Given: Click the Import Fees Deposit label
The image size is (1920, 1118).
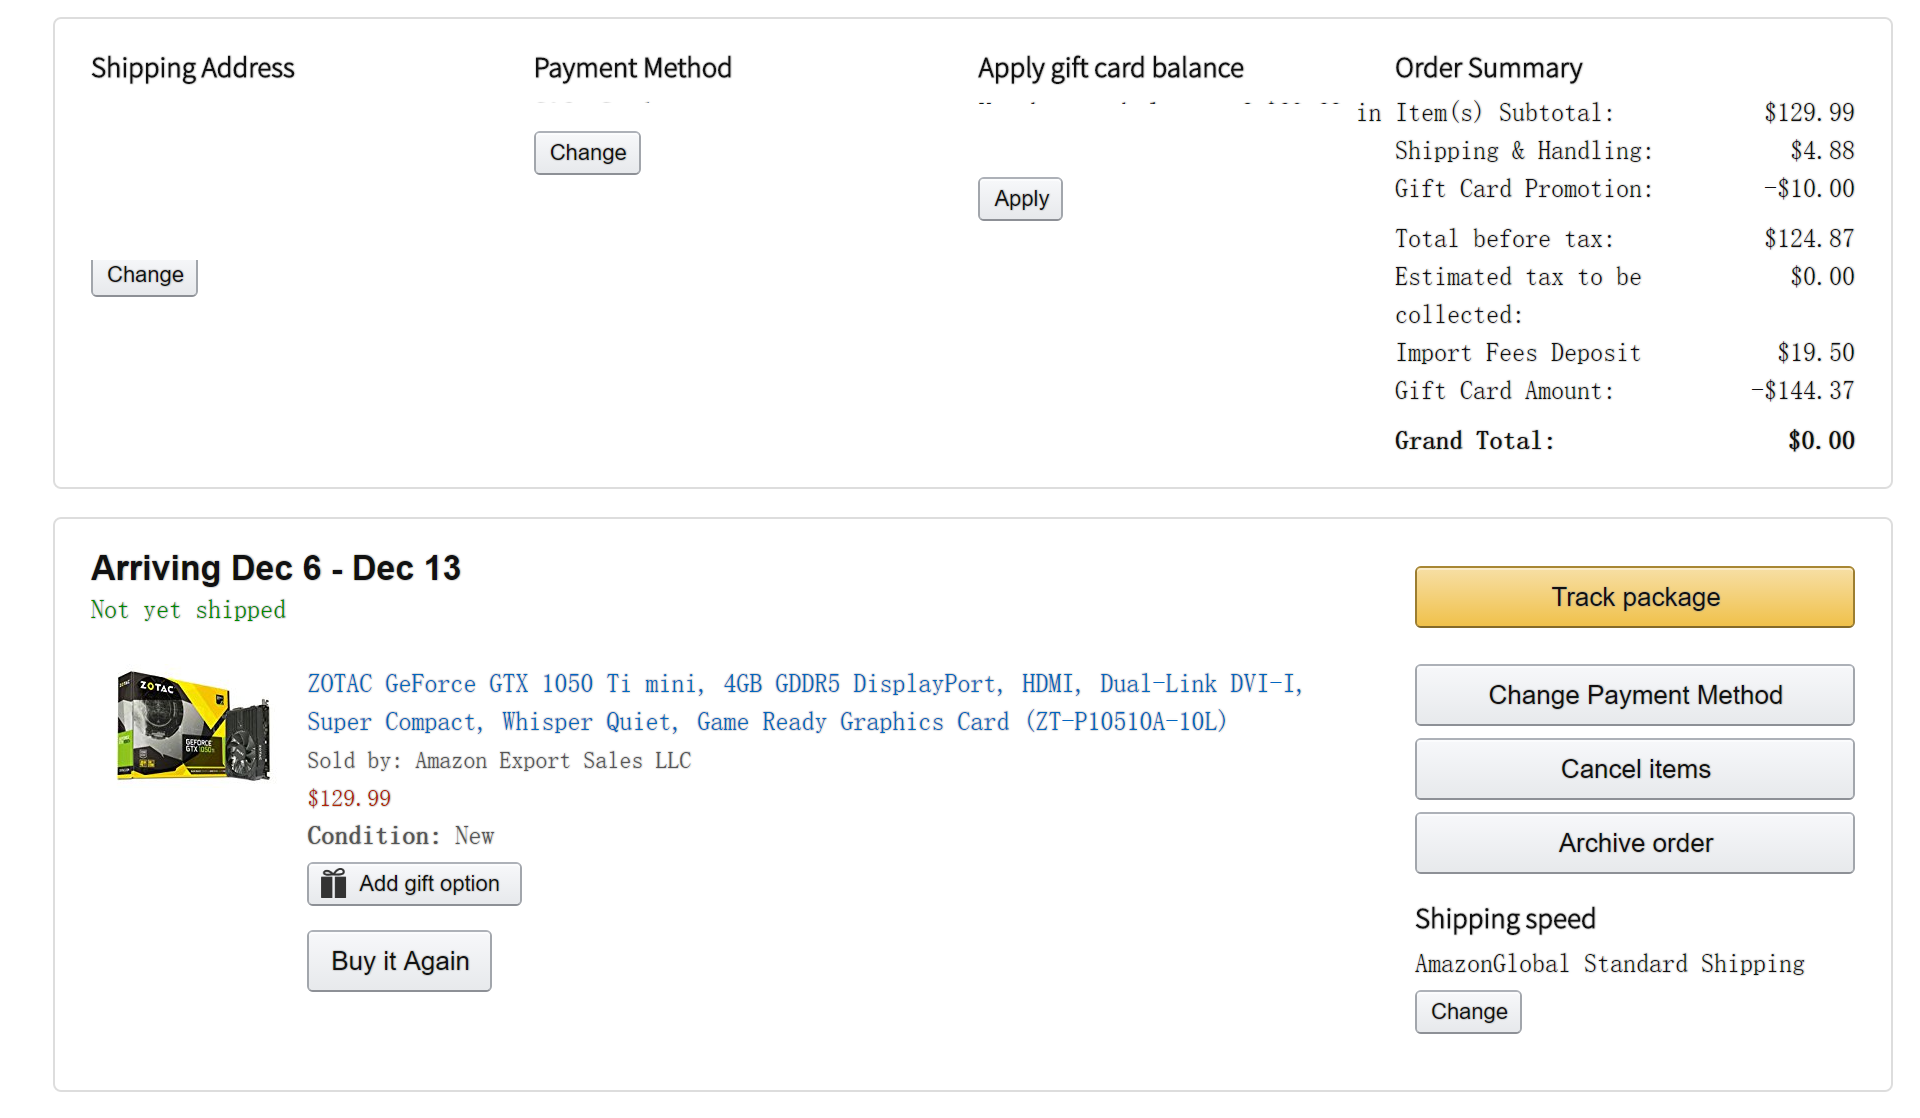Looking at the screenshot, I should [x=1517, y=353].
